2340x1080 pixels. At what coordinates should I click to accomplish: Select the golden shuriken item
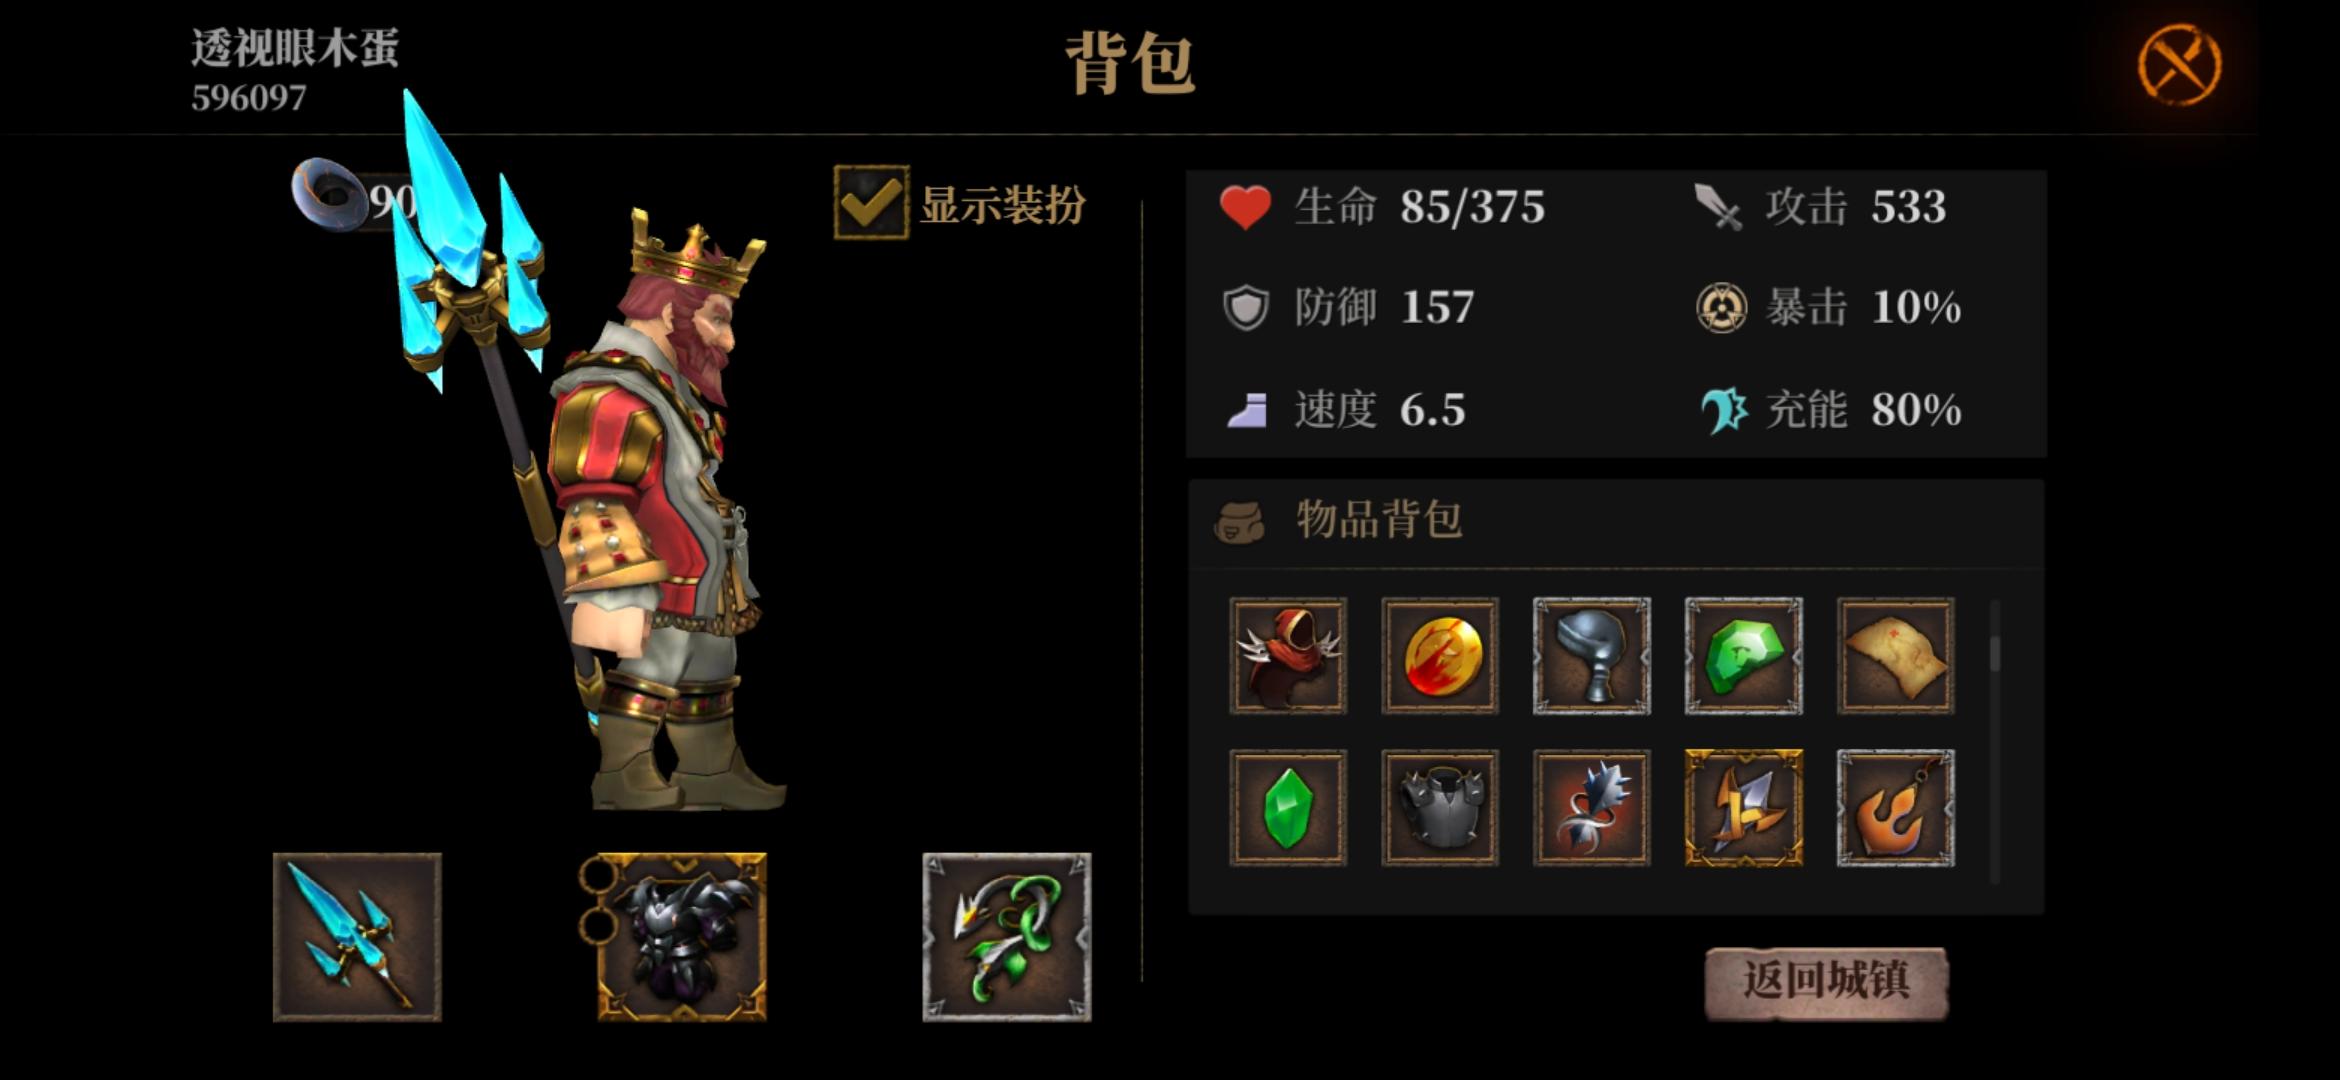[1744, 808]
